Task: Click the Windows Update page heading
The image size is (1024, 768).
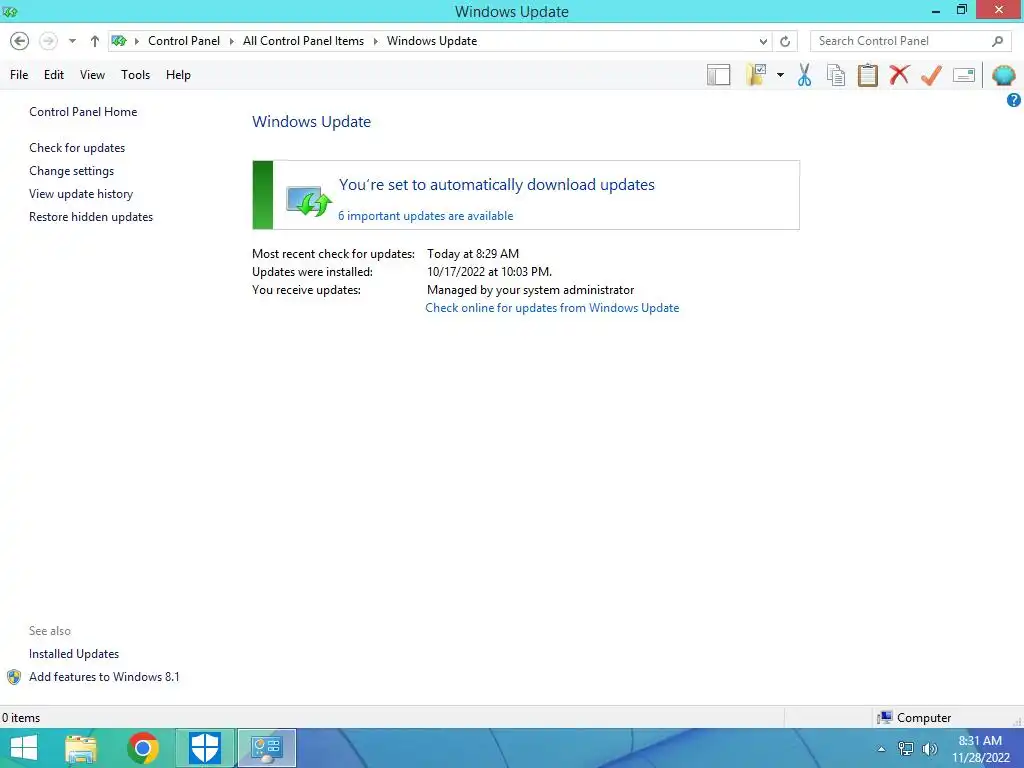Action: click(x=312, y=121)
